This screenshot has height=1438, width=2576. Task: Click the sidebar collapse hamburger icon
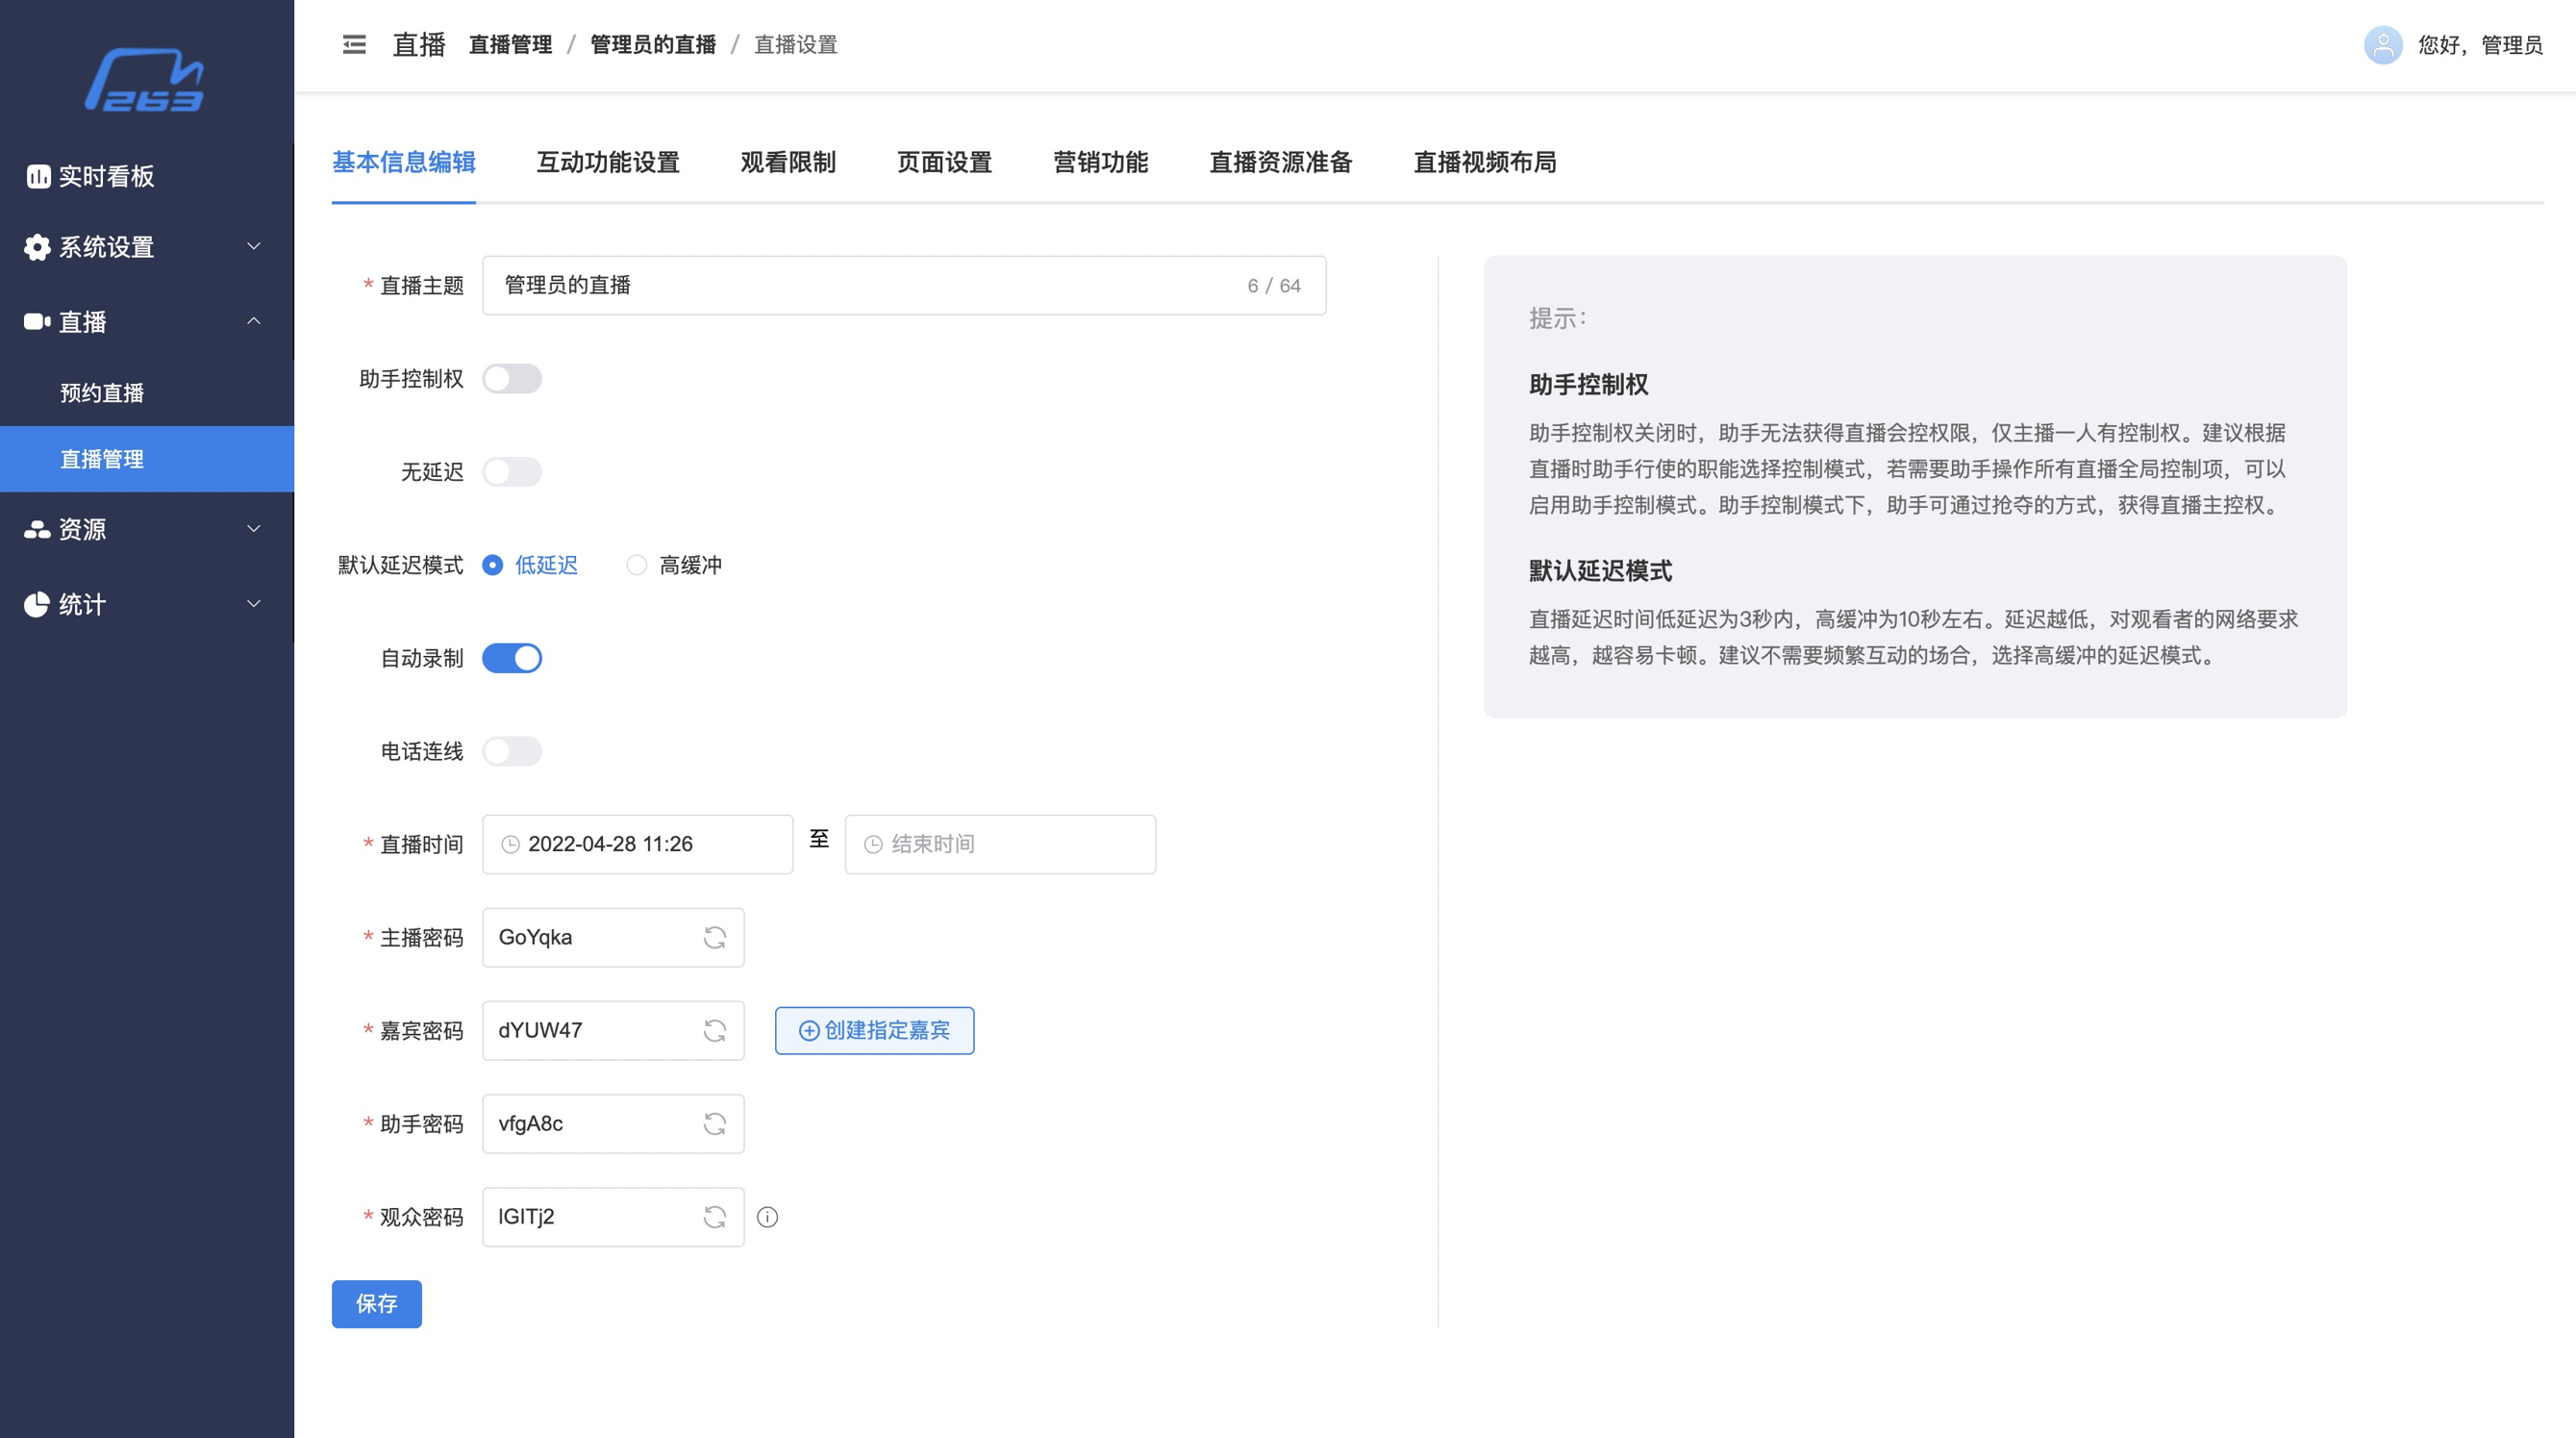354,45
